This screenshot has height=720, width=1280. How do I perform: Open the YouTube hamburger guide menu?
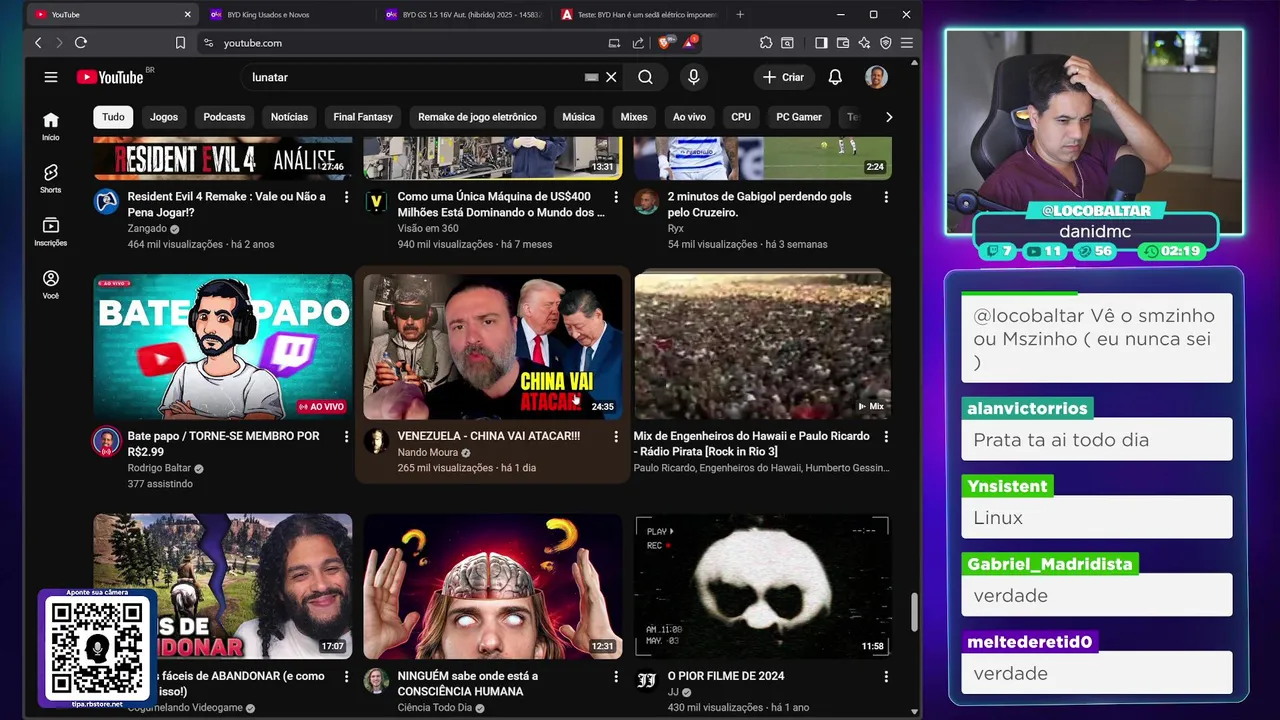pyautogui.click(x=51, y=77)
